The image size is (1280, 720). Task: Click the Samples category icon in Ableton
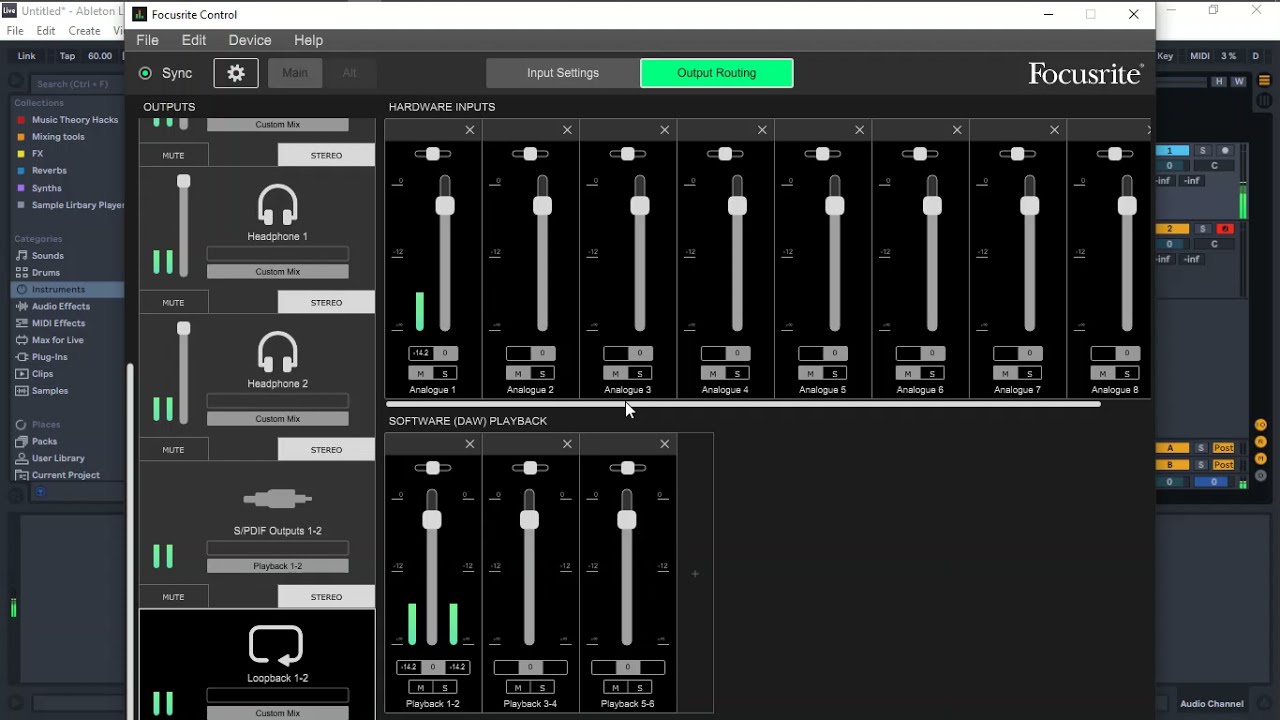[x=21, y=391]
